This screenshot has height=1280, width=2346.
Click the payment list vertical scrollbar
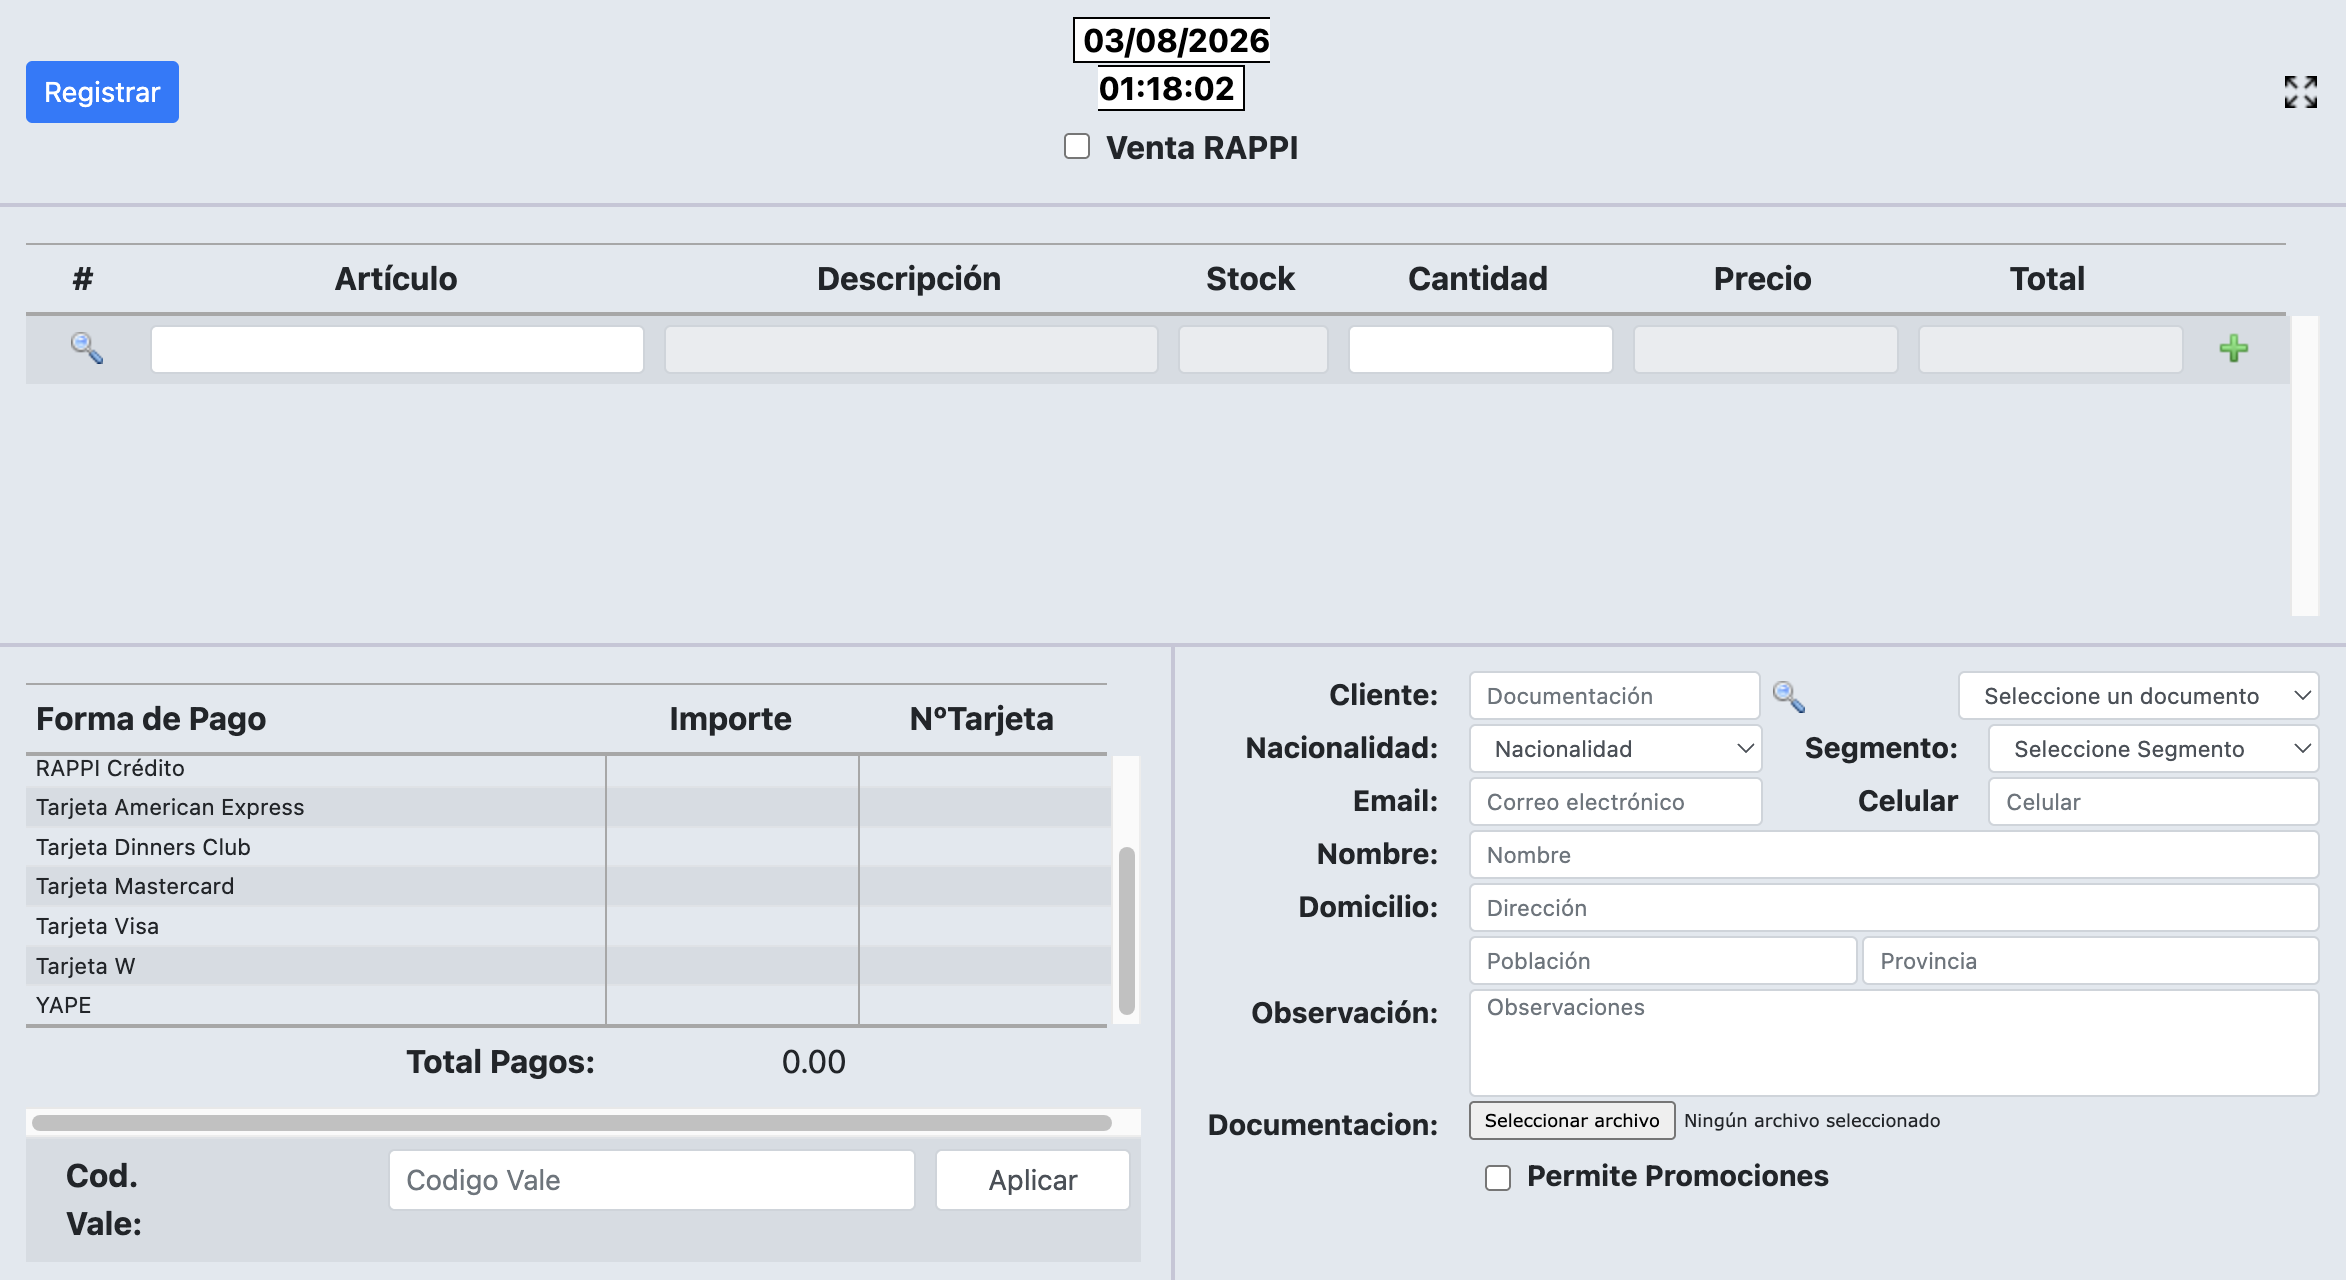(1126, 930)
